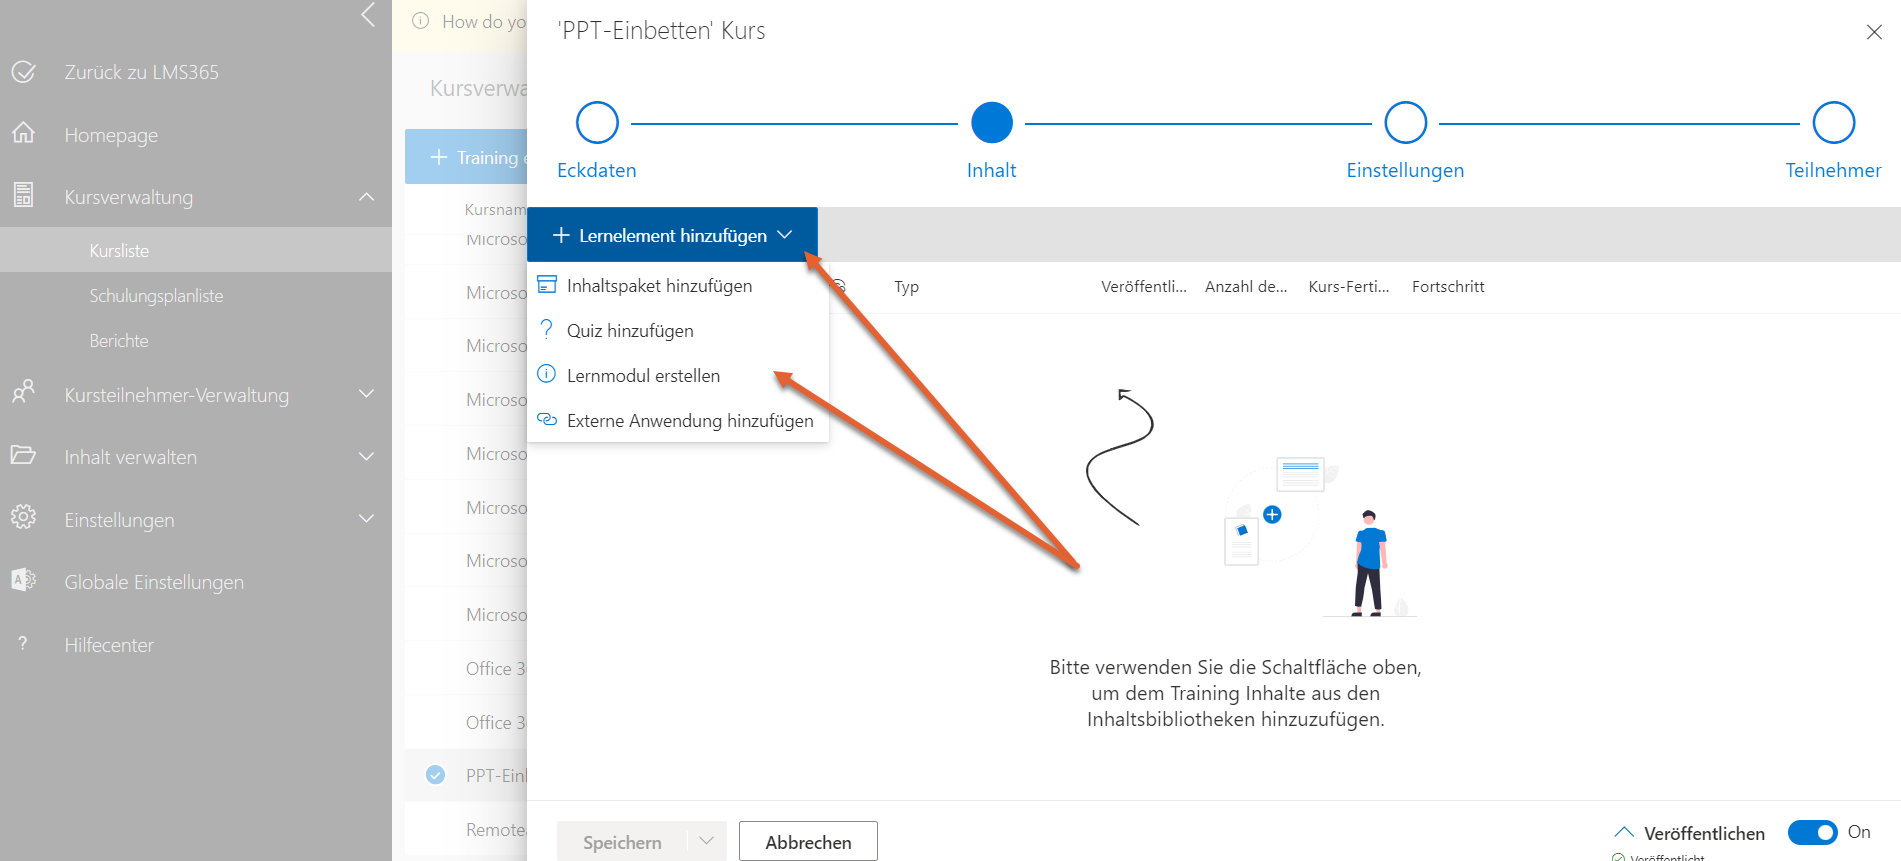Image resolution: width=1901 pixels, height=861 pixels.
Task: Select the Eckdaten step circle
Action: [597, 123]
